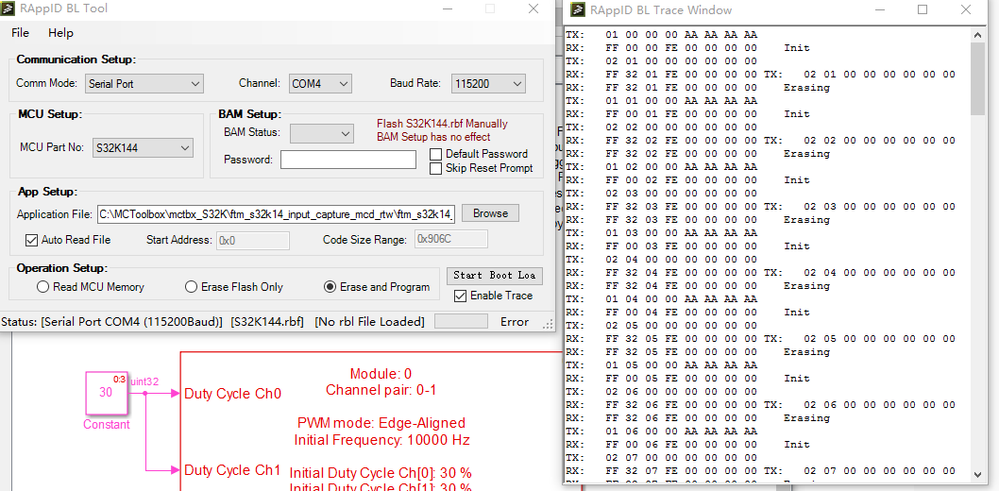This screenshot has width=999, height=491.
Task: Minimize the RAppID BL Tool window
Action: (447, 9)
